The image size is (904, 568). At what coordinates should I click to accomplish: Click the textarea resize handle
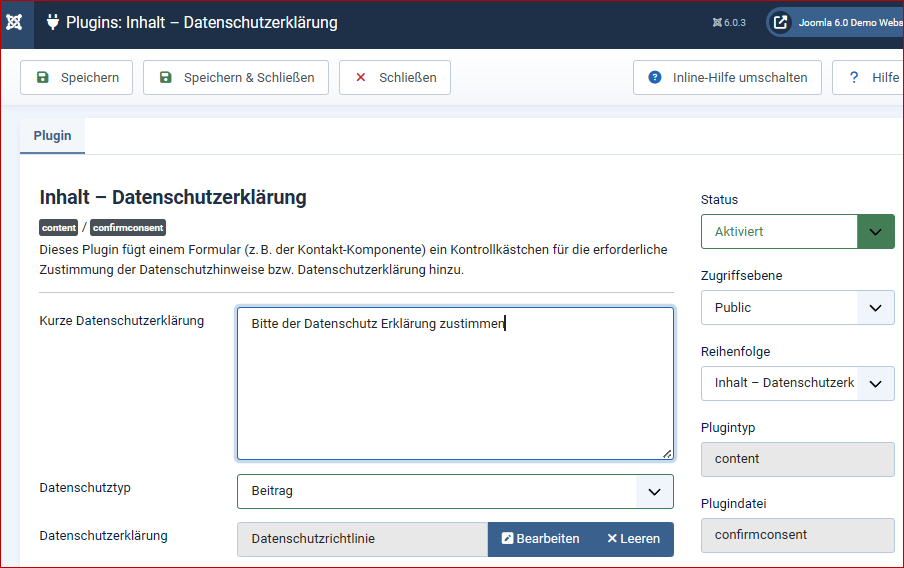click(667, 453)
